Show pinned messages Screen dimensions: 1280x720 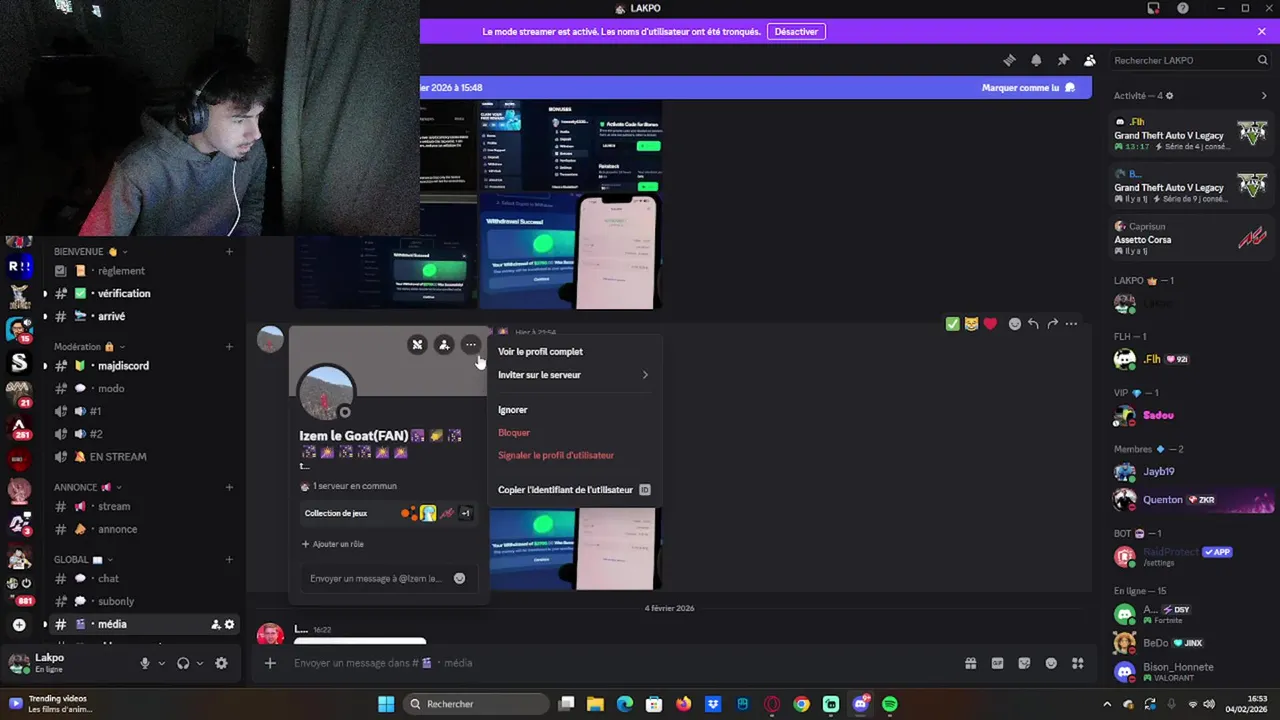coord(1063,60)
